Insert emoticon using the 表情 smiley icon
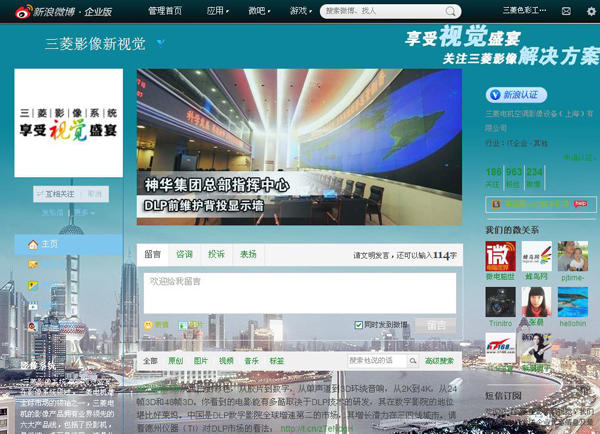Viewport: 600px width, 434px height. (149, 325)
